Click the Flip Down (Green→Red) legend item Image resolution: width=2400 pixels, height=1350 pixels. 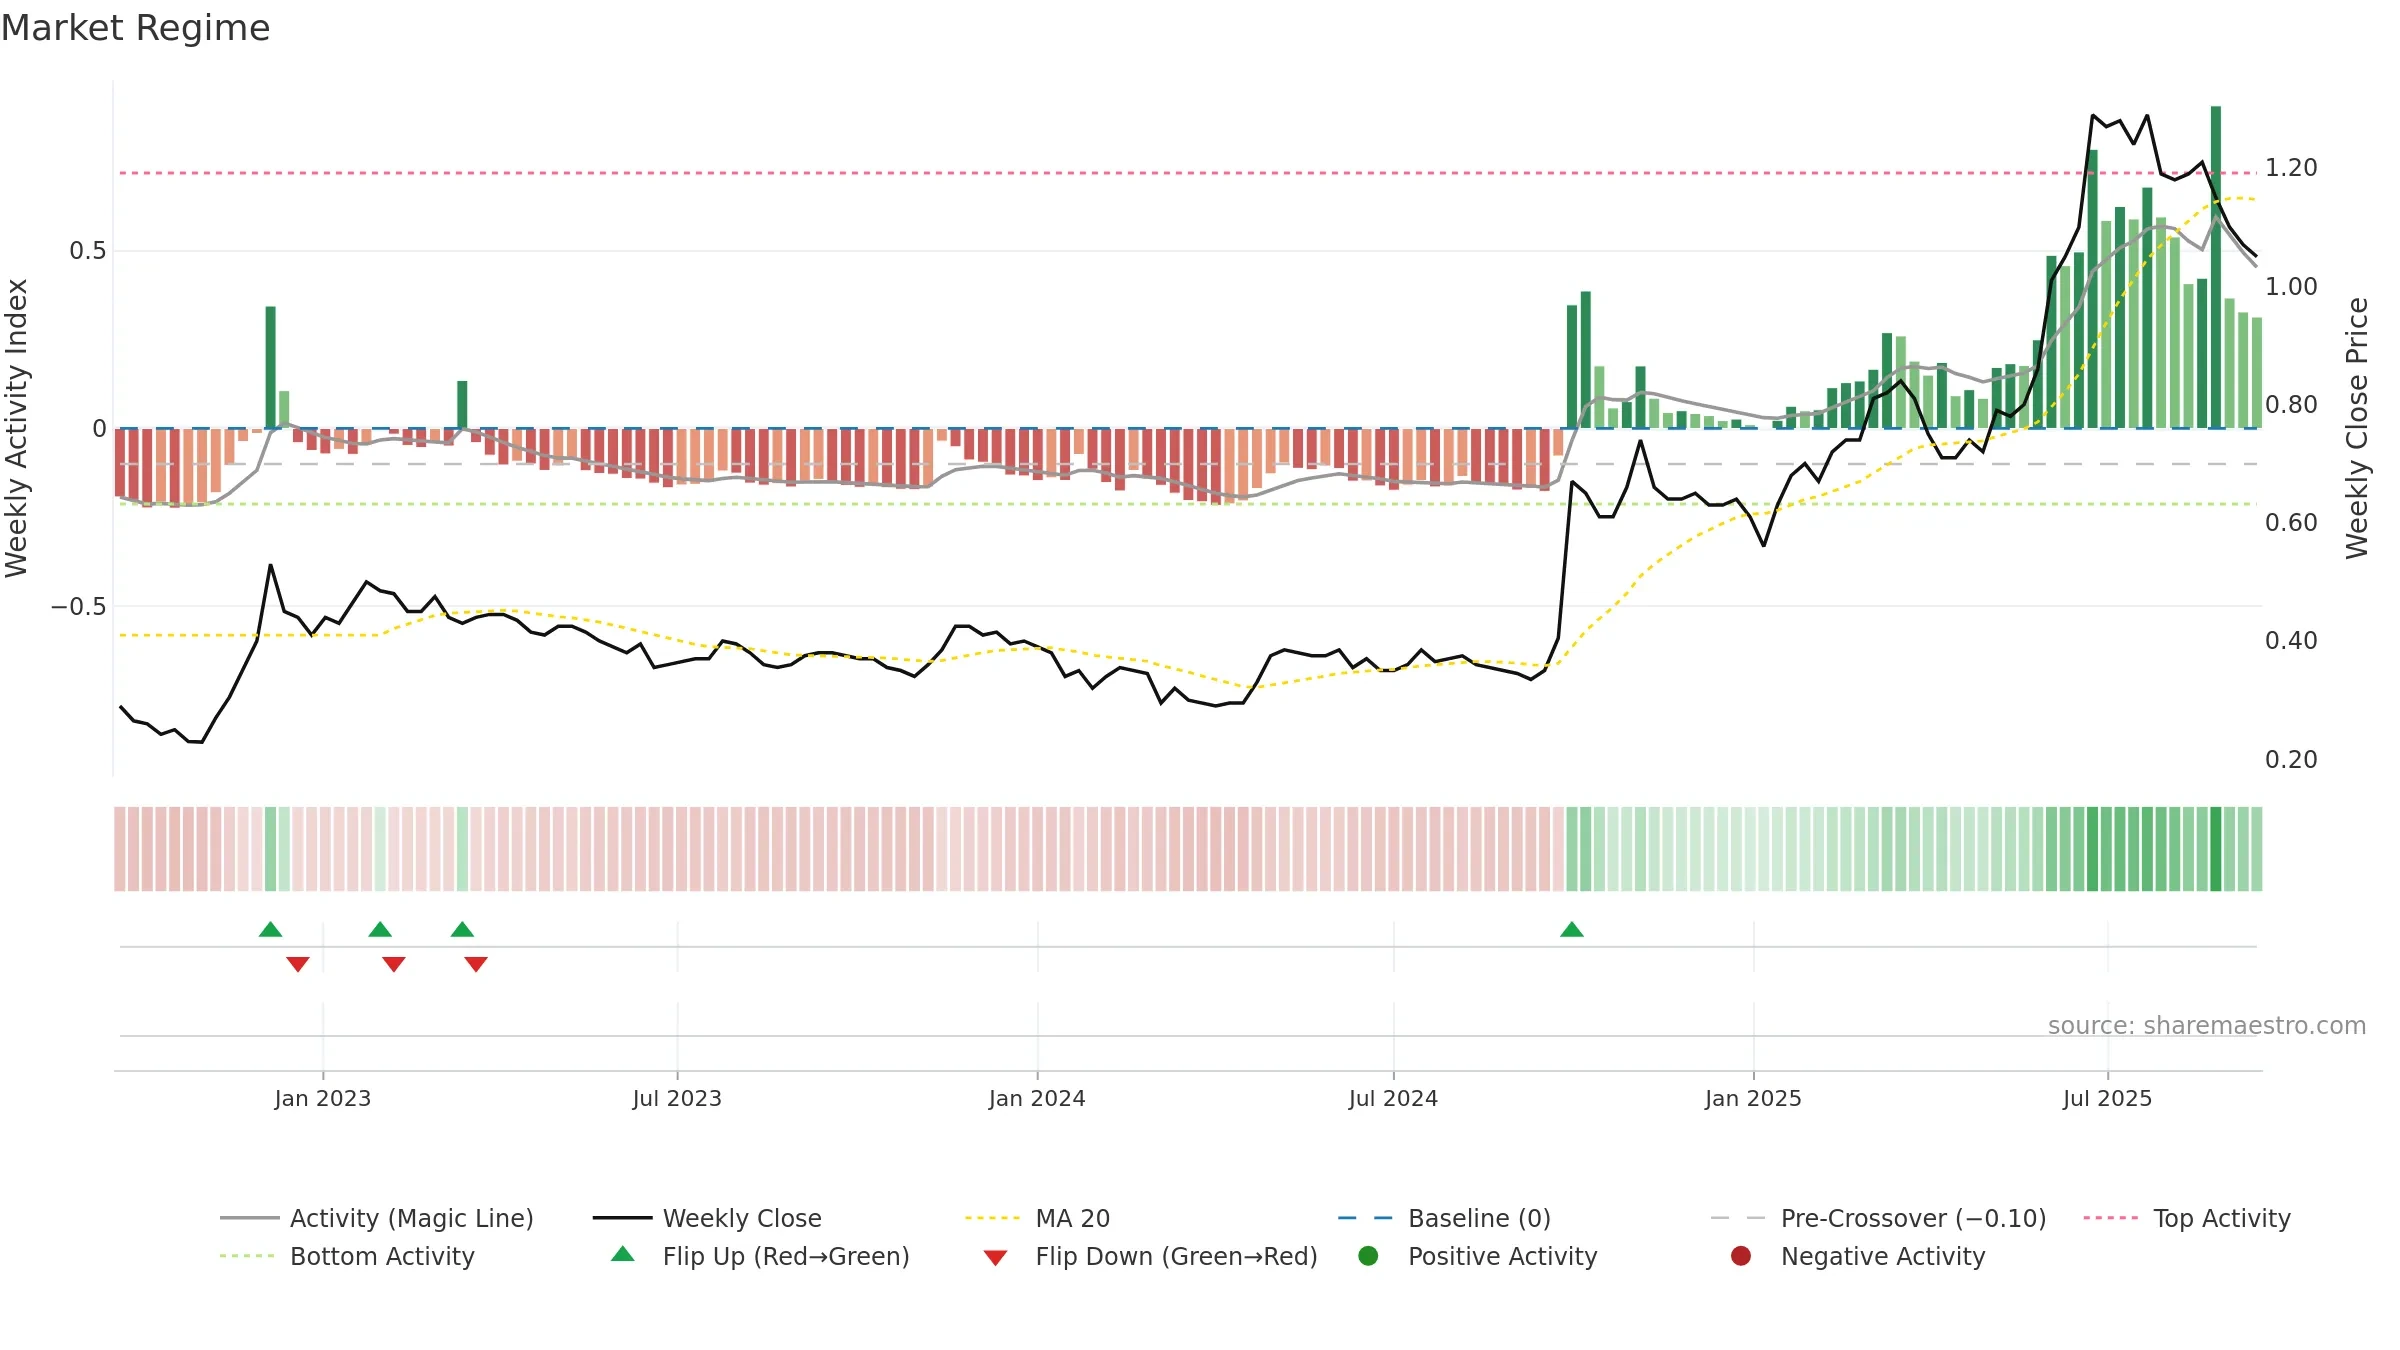1150,1256
